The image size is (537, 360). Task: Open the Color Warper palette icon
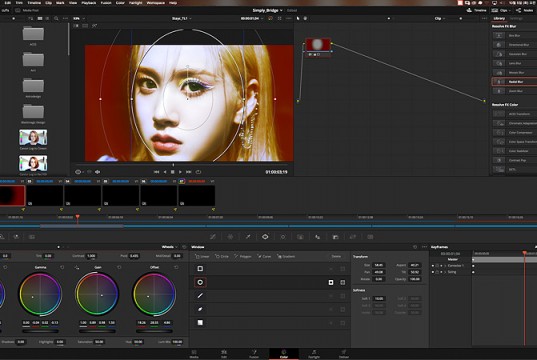(230, 237)
